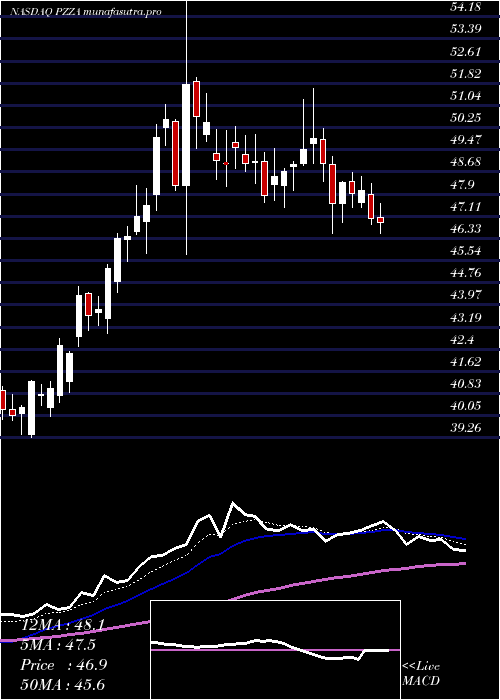Click the 43.19 price axis label

[465, 317]
